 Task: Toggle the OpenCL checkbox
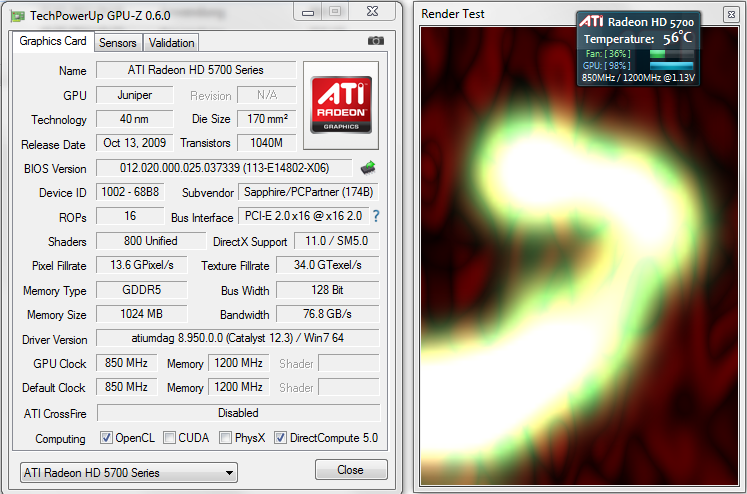[x=106, y=437]
